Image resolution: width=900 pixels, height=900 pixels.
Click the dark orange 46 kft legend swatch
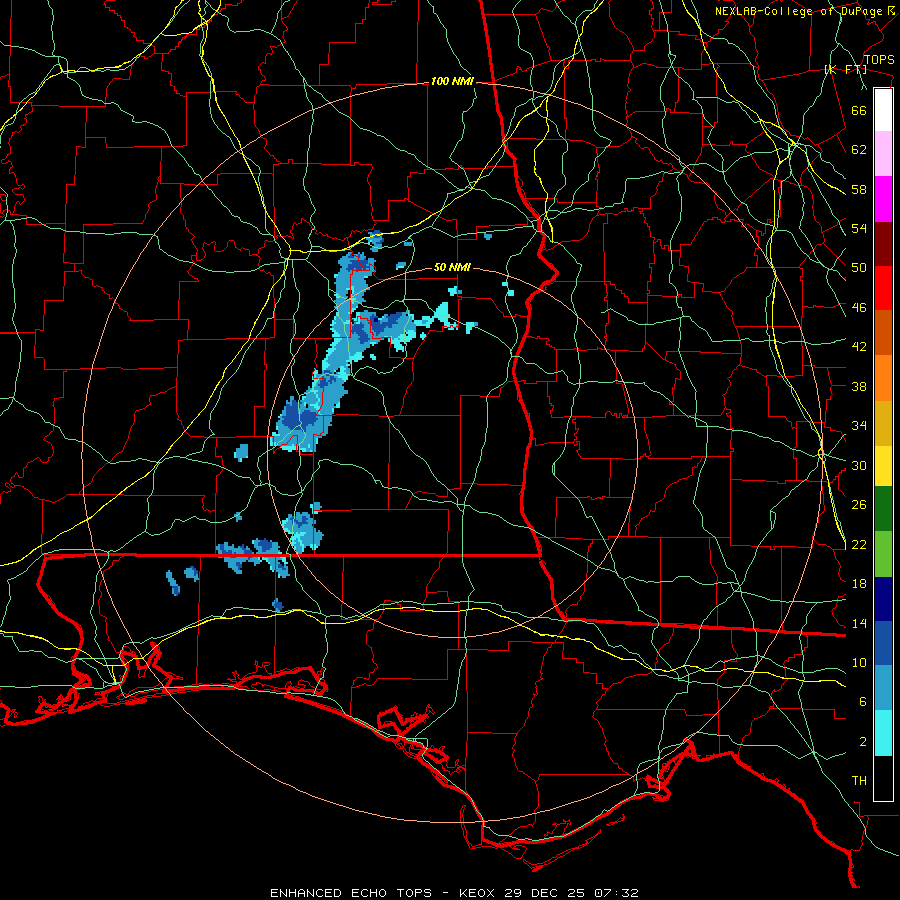(x=883, y=332)
